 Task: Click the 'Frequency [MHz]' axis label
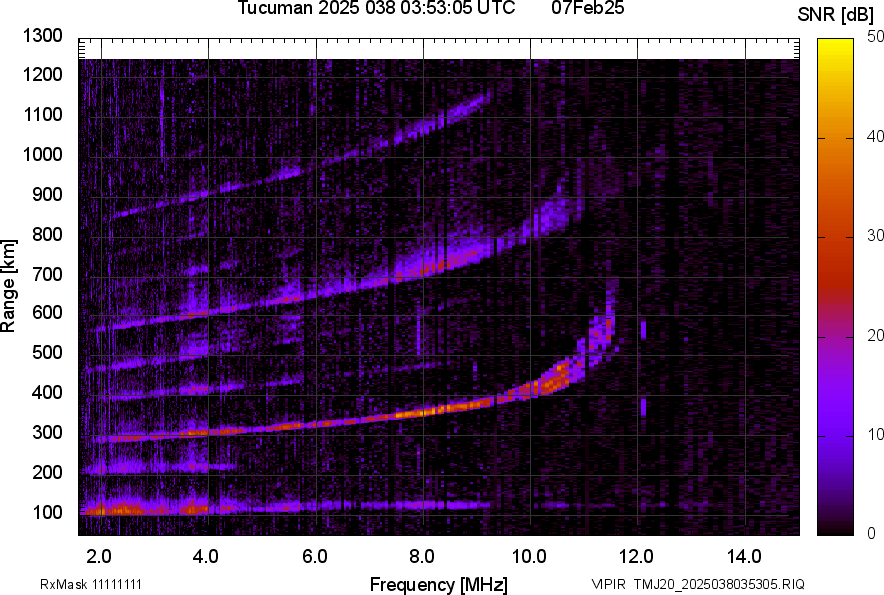click(439, 584)
